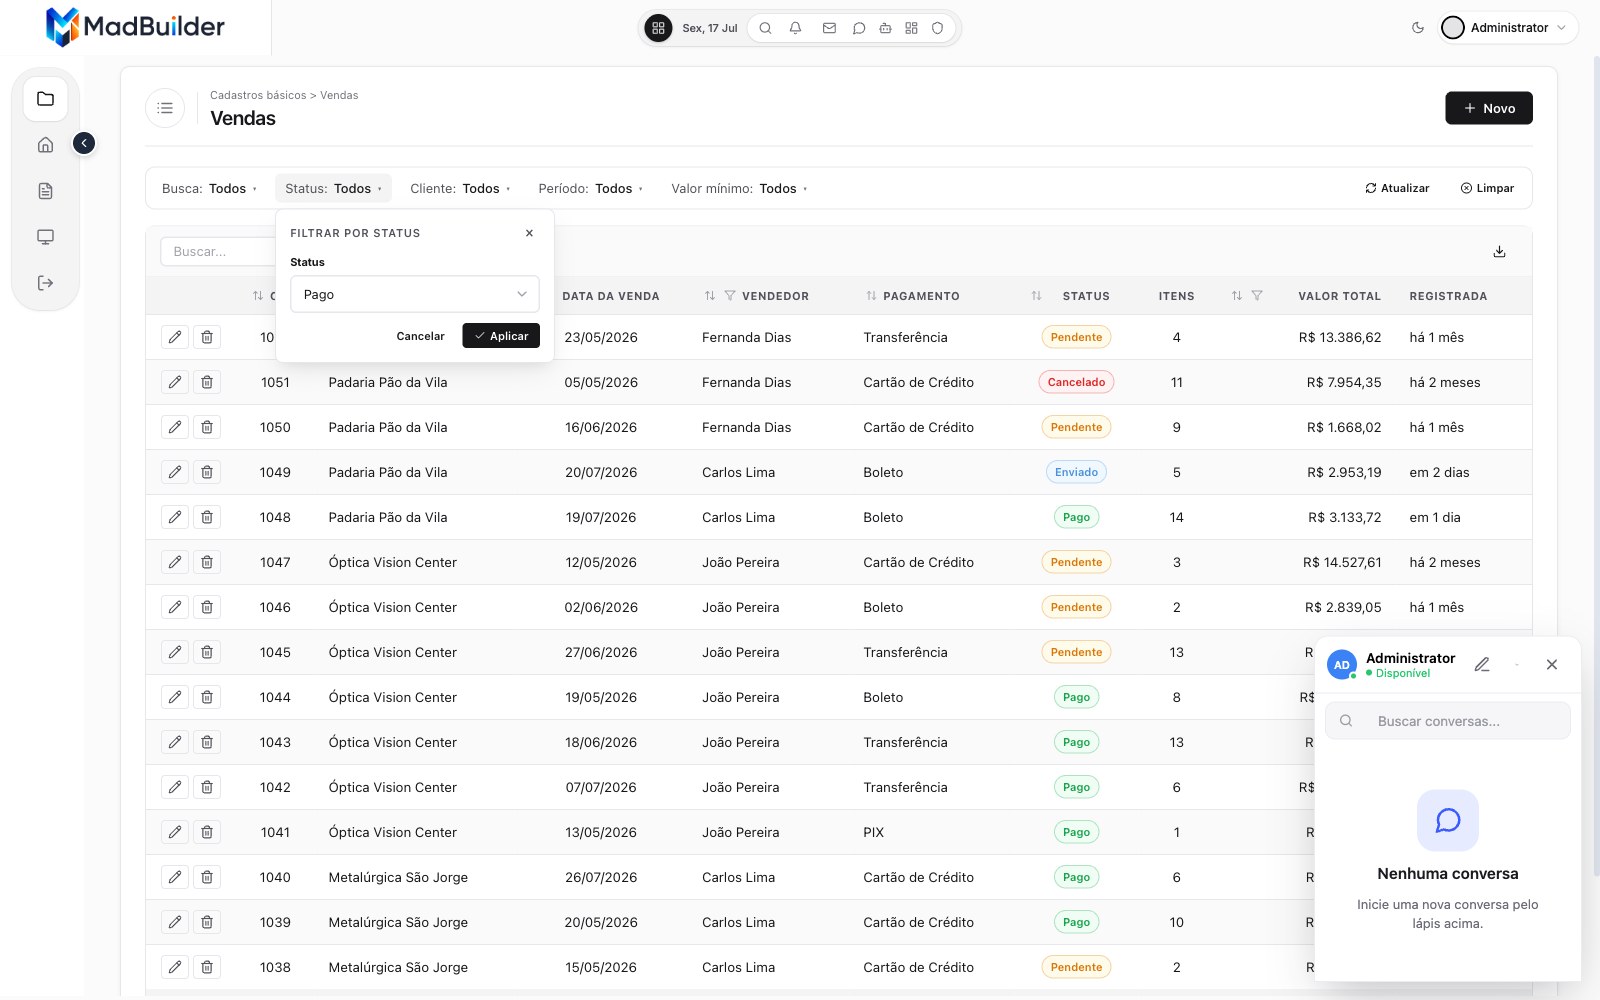Image resolution: width=1600 pixels, height=1000 pixels.
Task: Click value R$ 14.527,61 in row 1047
Action: [x=1342, y=562]
